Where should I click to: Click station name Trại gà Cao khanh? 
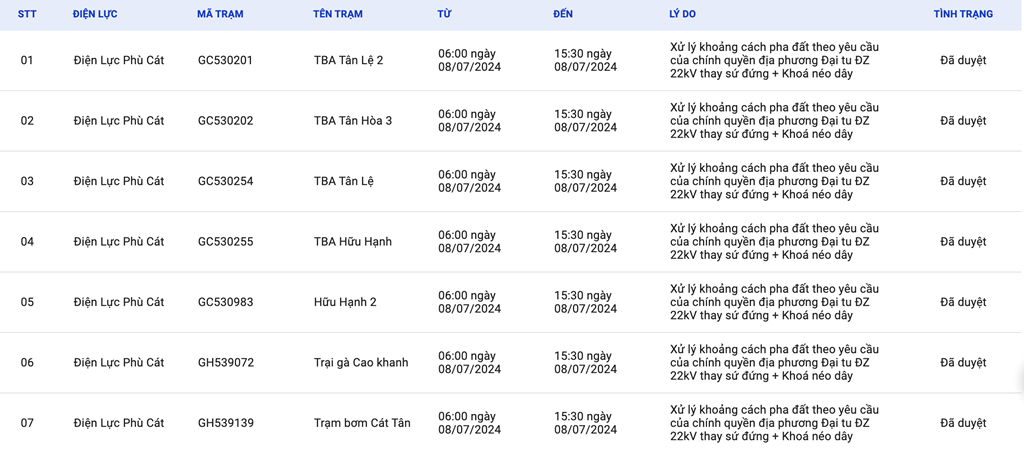click(x=361, y=362)
